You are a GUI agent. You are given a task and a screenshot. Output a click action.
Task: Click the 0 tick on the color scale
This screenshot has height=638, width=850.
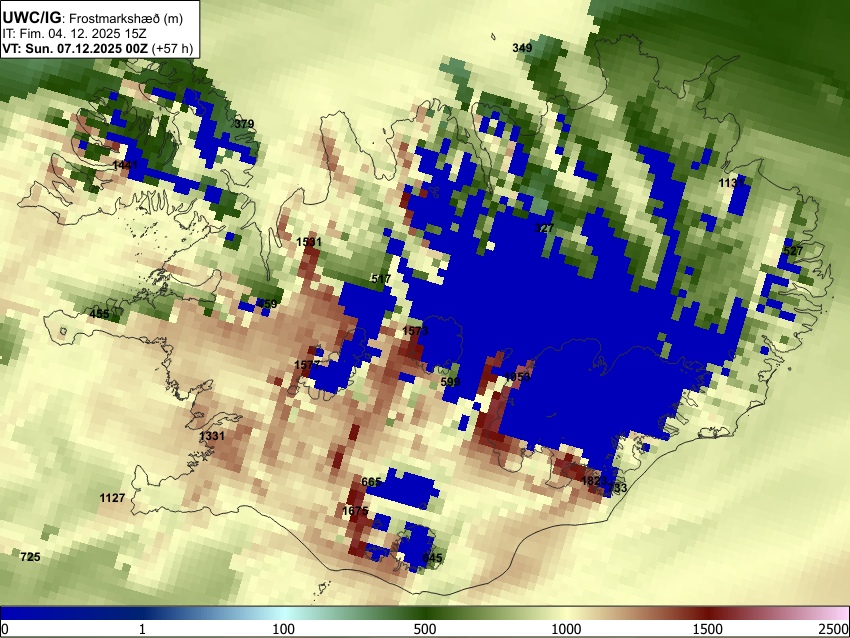pyautogui.click(x=5, y=629)
